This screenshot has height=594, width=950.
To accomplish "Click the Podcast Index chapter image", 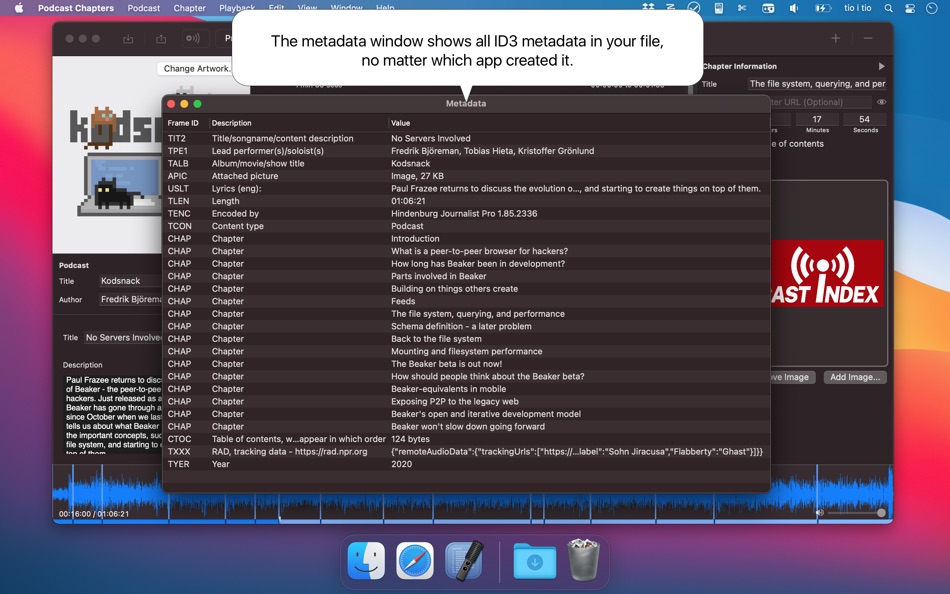I will coord(827,273).
